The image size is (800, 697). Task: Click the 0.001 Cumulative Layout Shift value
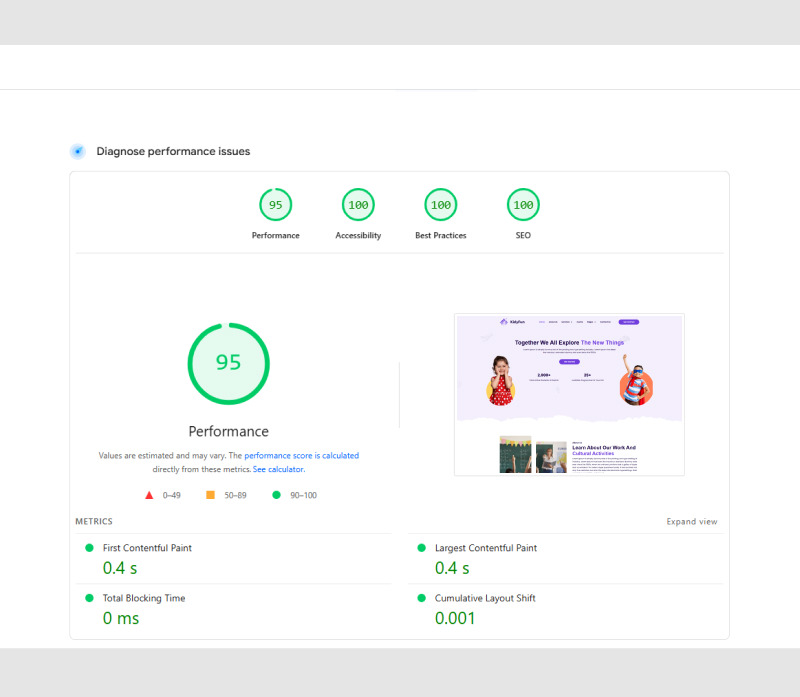[x=455, y=618]
